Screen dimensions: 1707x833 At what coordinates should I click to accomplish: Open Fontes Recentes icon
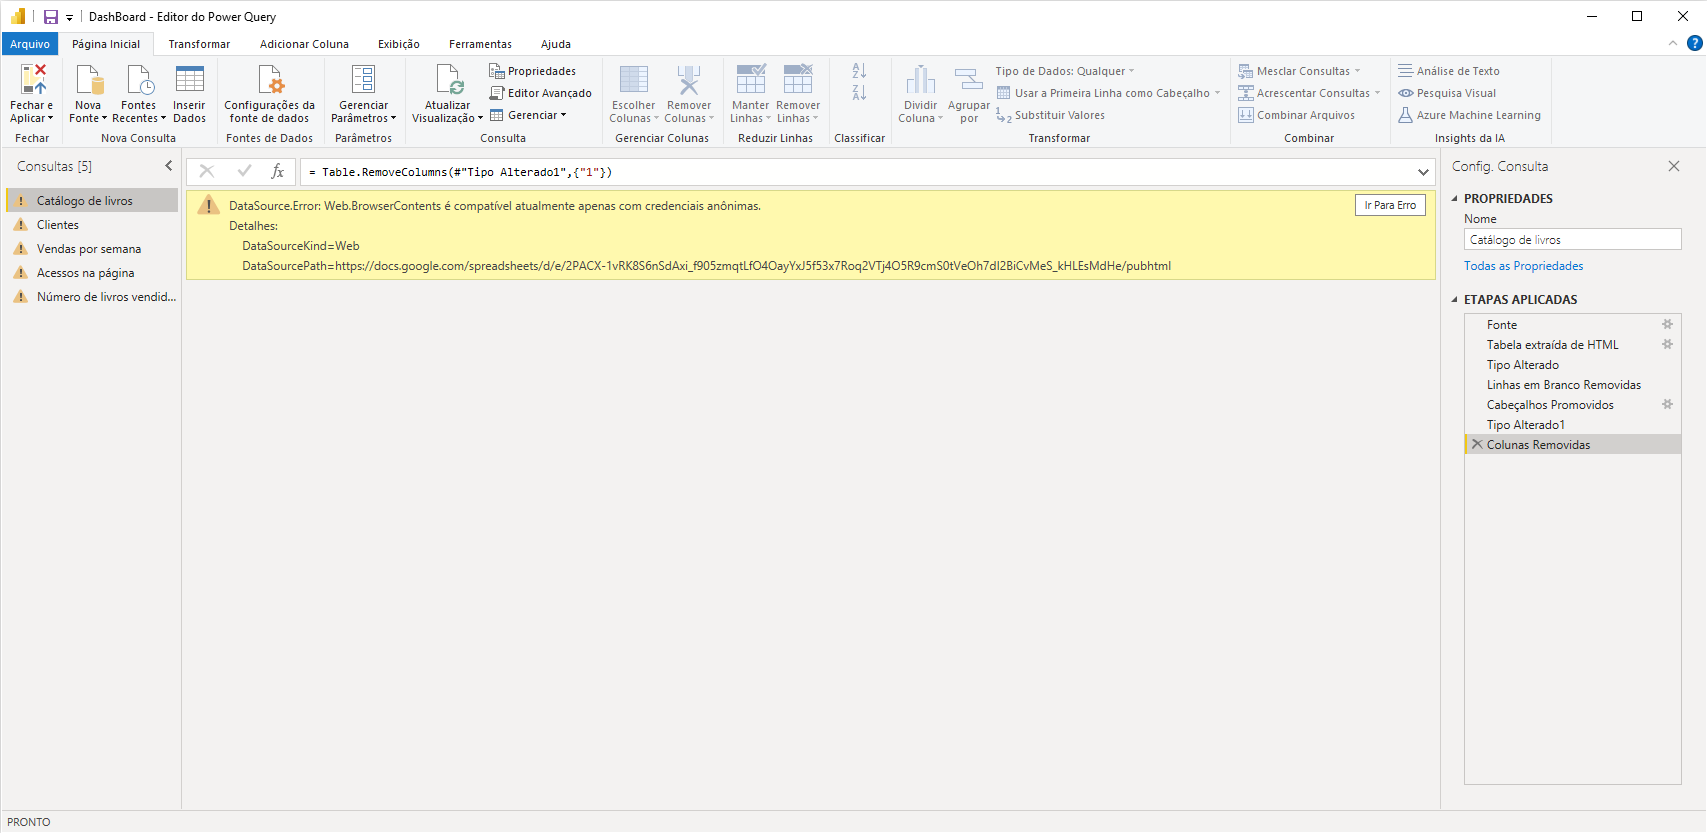(139, 79)
